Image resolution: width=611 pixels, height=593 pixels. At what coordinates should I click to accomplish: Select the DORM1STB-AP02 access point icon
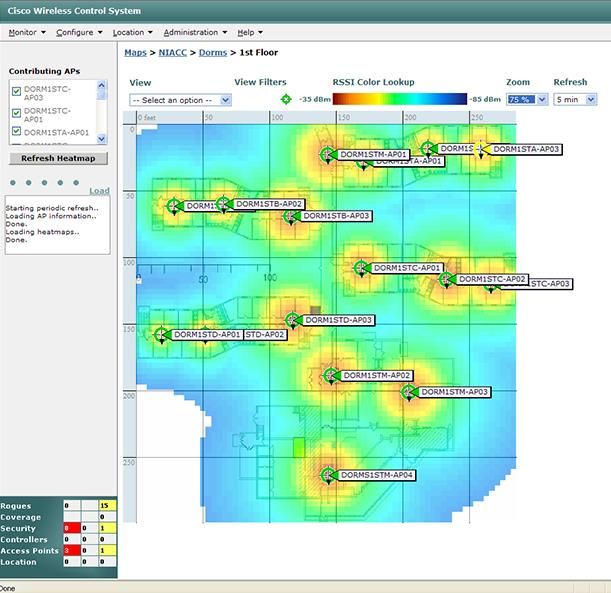click(x=223, y=204)
